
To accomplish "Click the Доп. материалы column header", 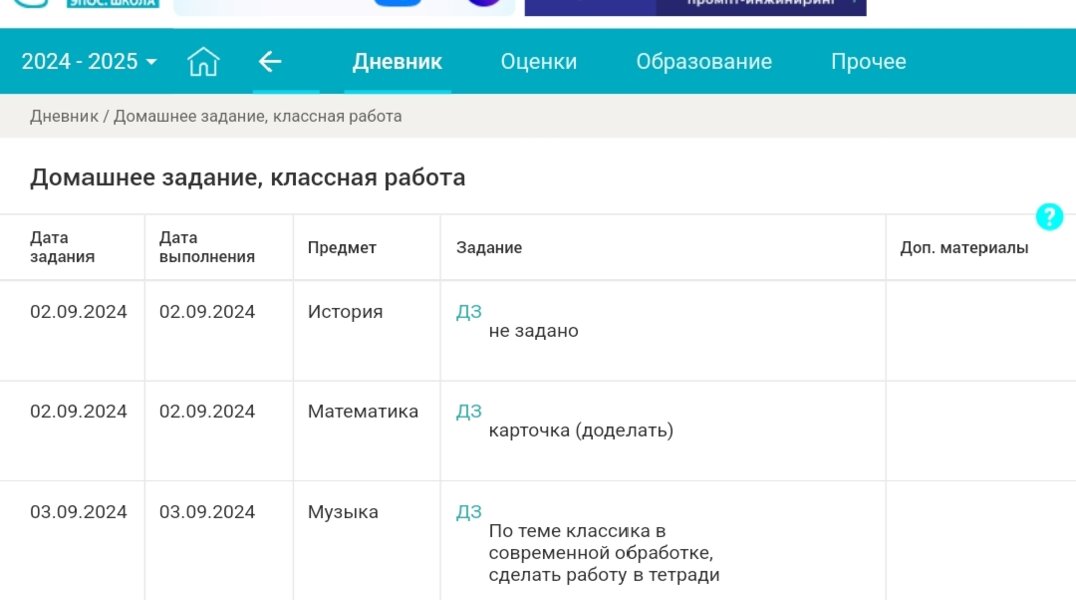I will 962,247.
